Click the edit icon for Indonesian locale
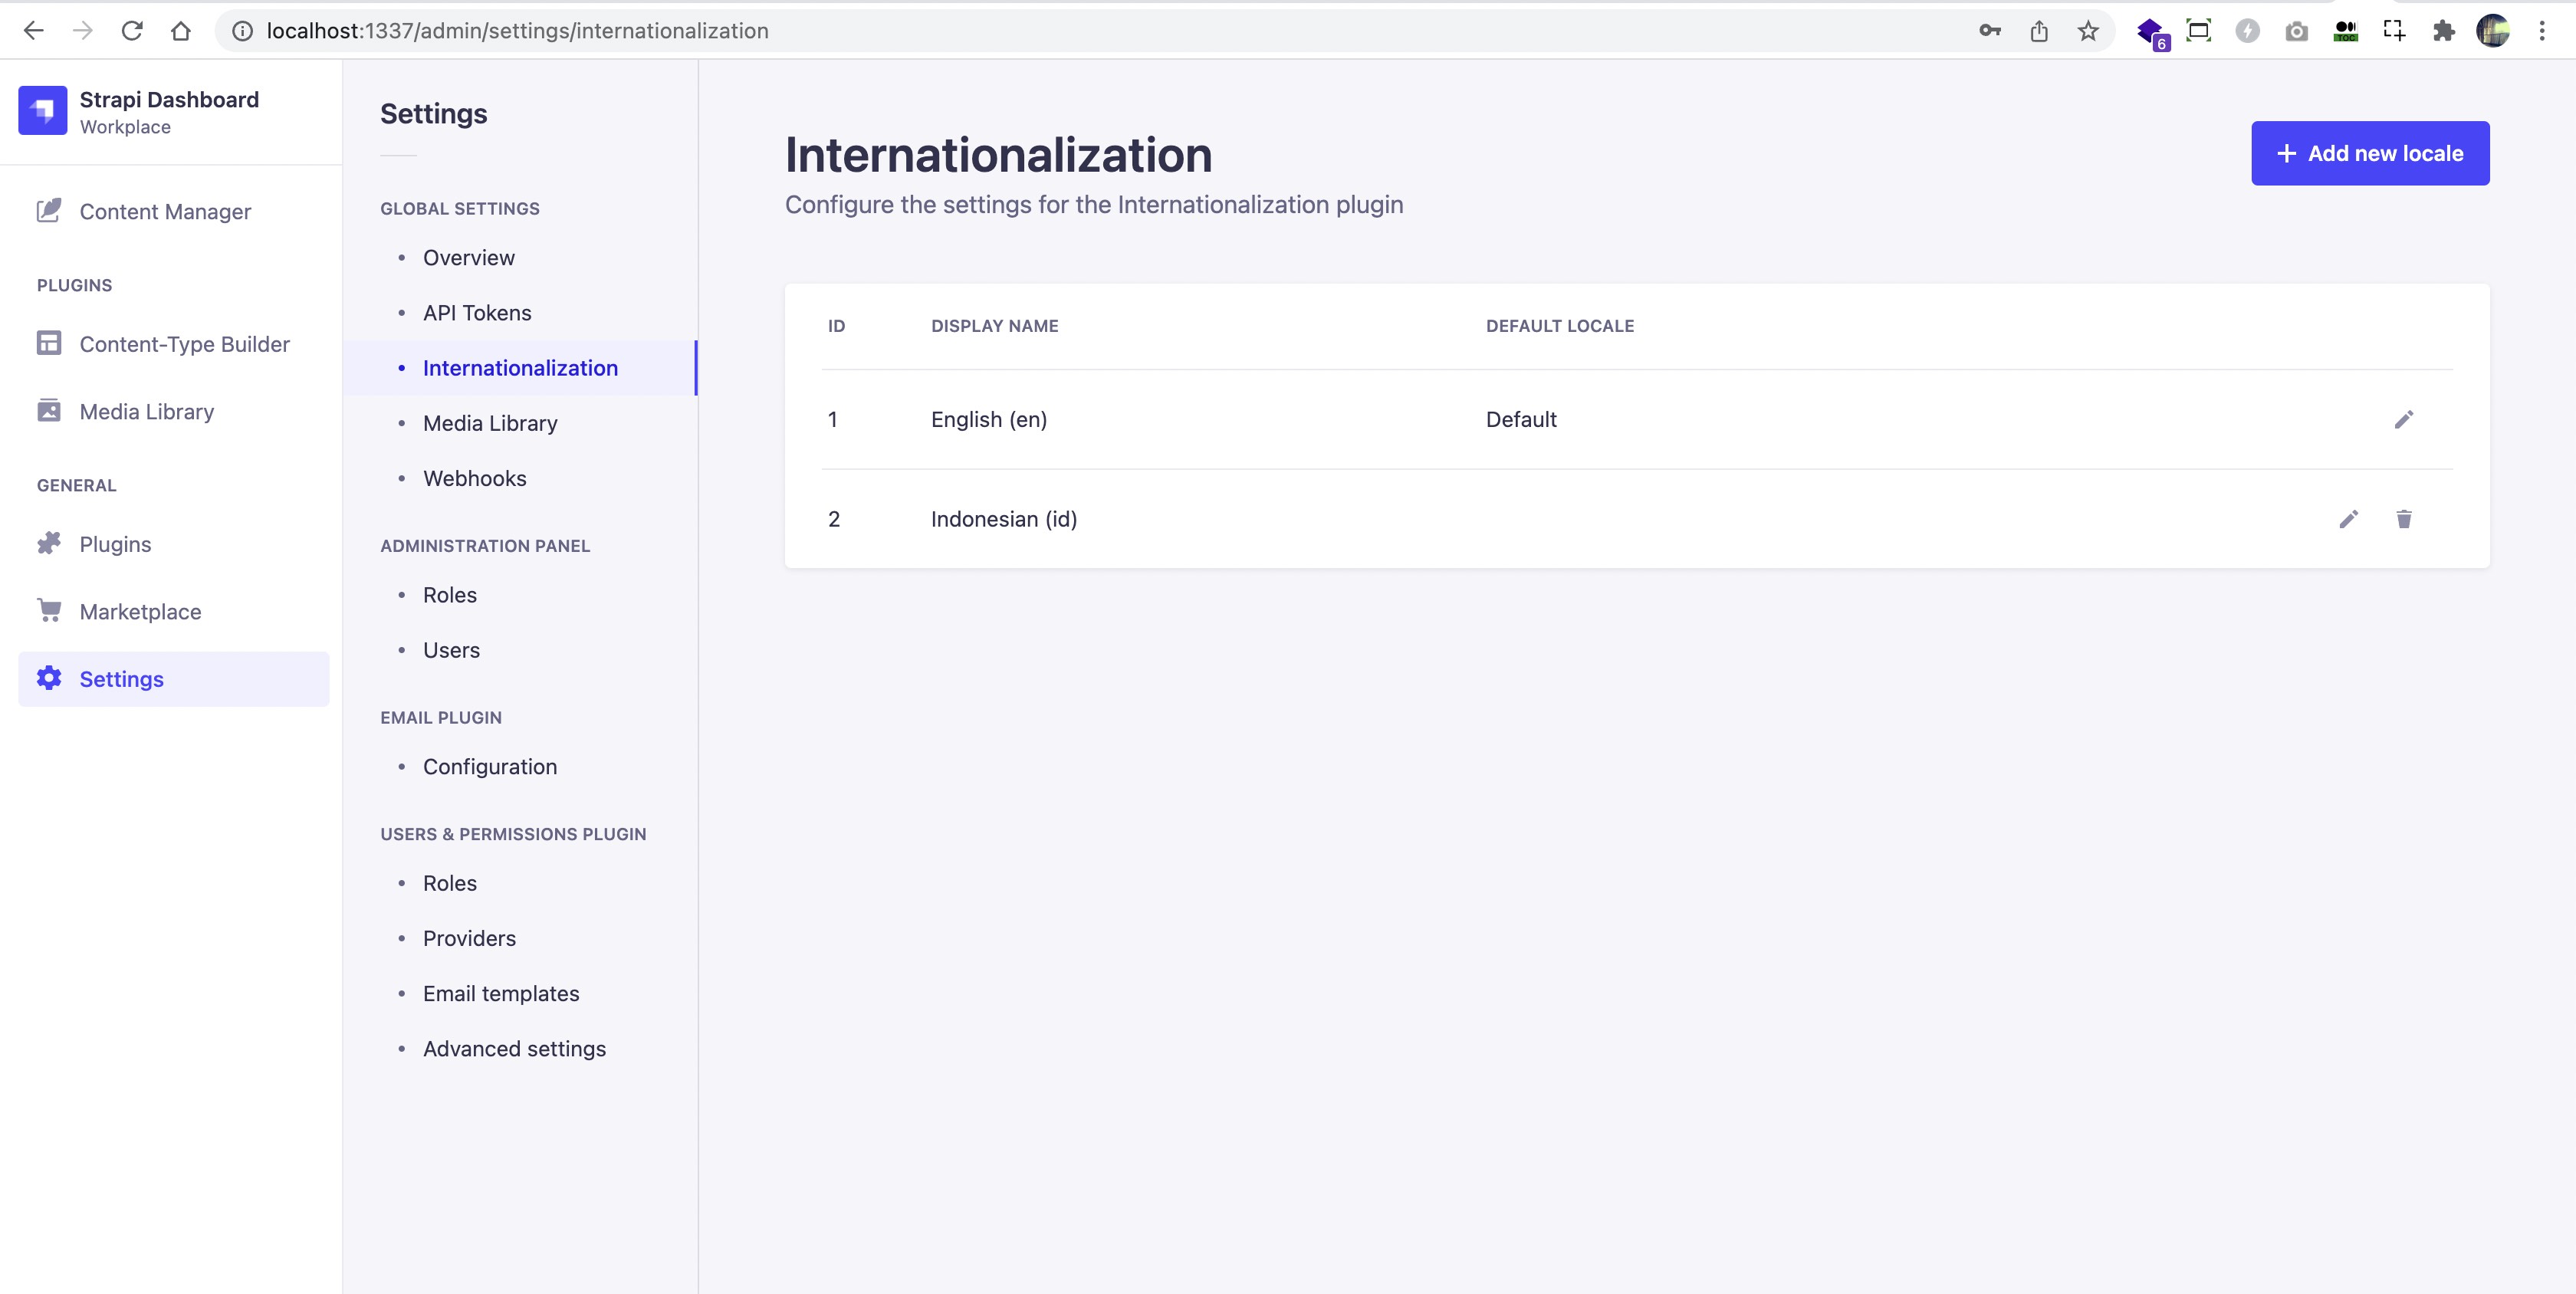Viewport: 2576px width, 1294px height. click(2347, 518)
